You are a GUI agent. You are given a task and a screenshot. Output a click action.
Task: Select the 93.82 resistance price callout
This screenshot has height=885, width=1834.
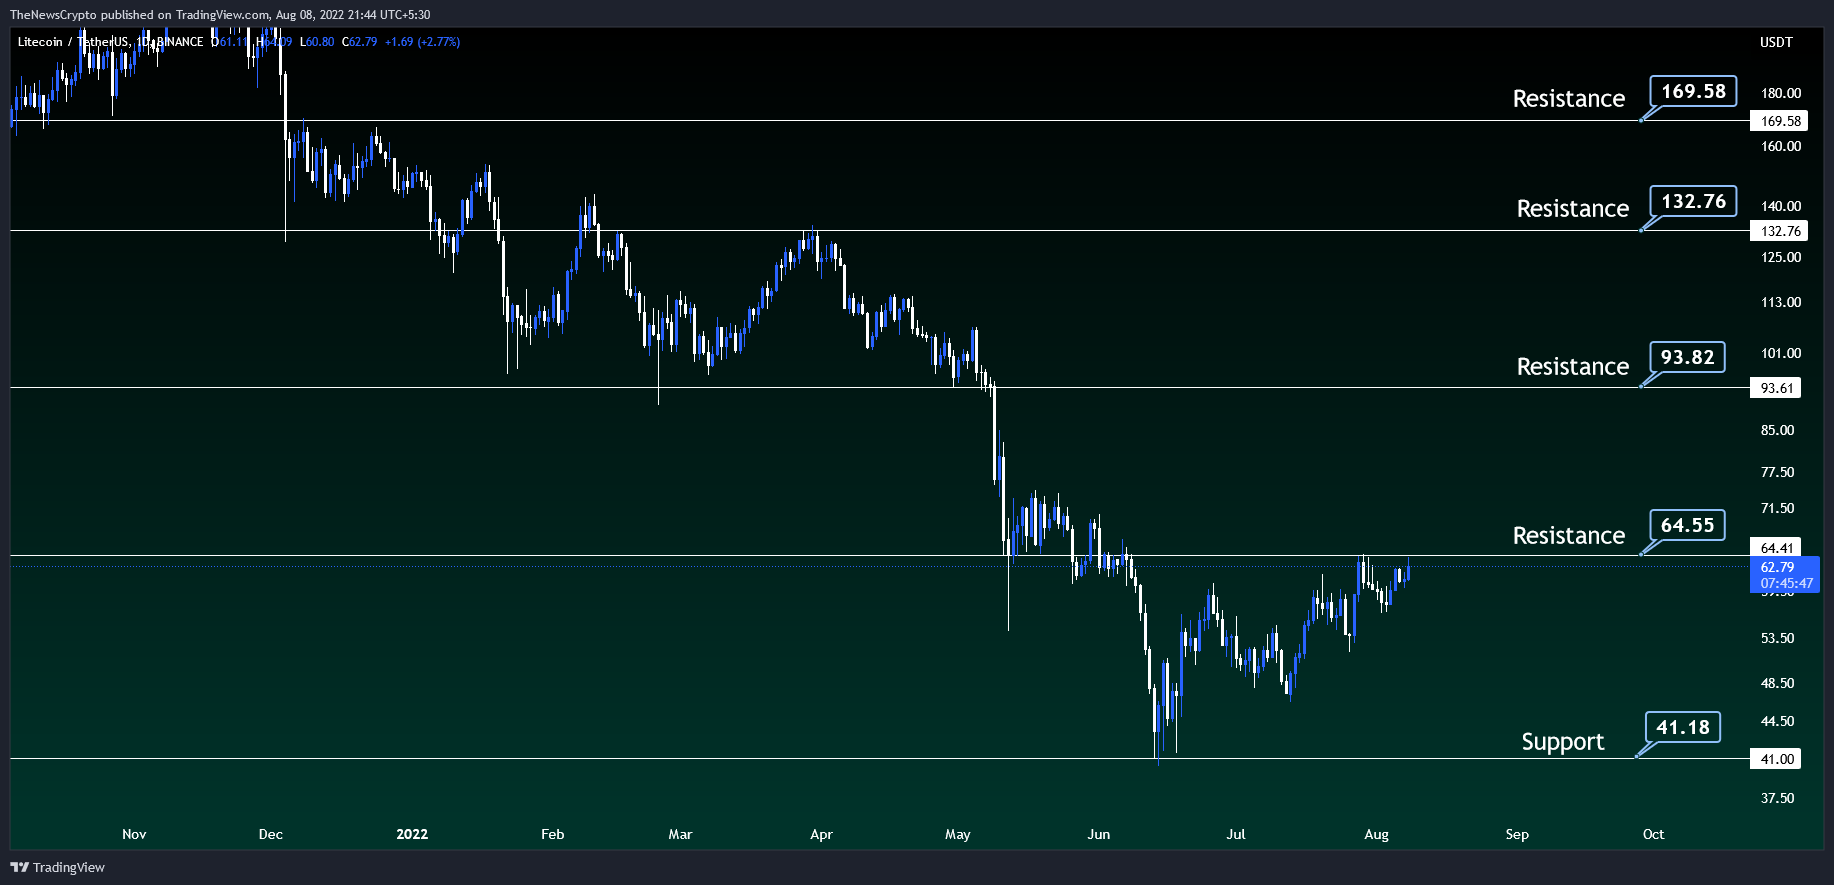[x=1687, y=357]
